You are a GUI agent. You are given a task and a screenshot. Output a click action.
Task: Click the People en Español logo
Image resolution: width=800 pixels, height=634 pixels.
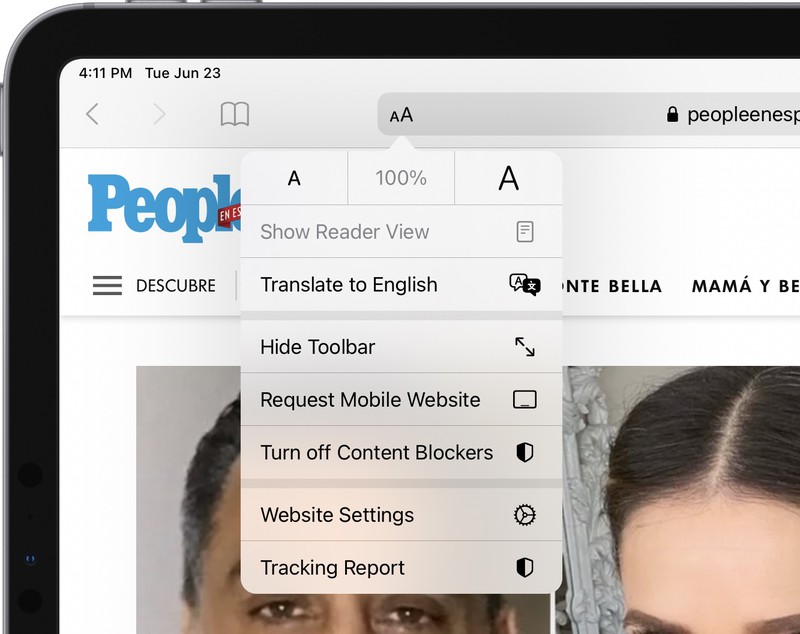coord(160,208)
